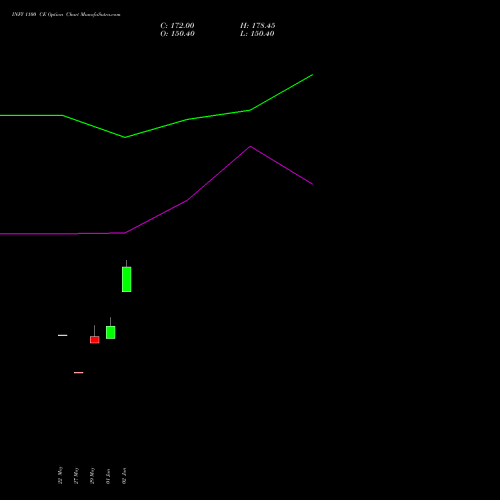This screenshot has width=500, height=500.
Task: Click the open value 'O: 150.40'
Action: pyautogui.click(x=177, y=34)
